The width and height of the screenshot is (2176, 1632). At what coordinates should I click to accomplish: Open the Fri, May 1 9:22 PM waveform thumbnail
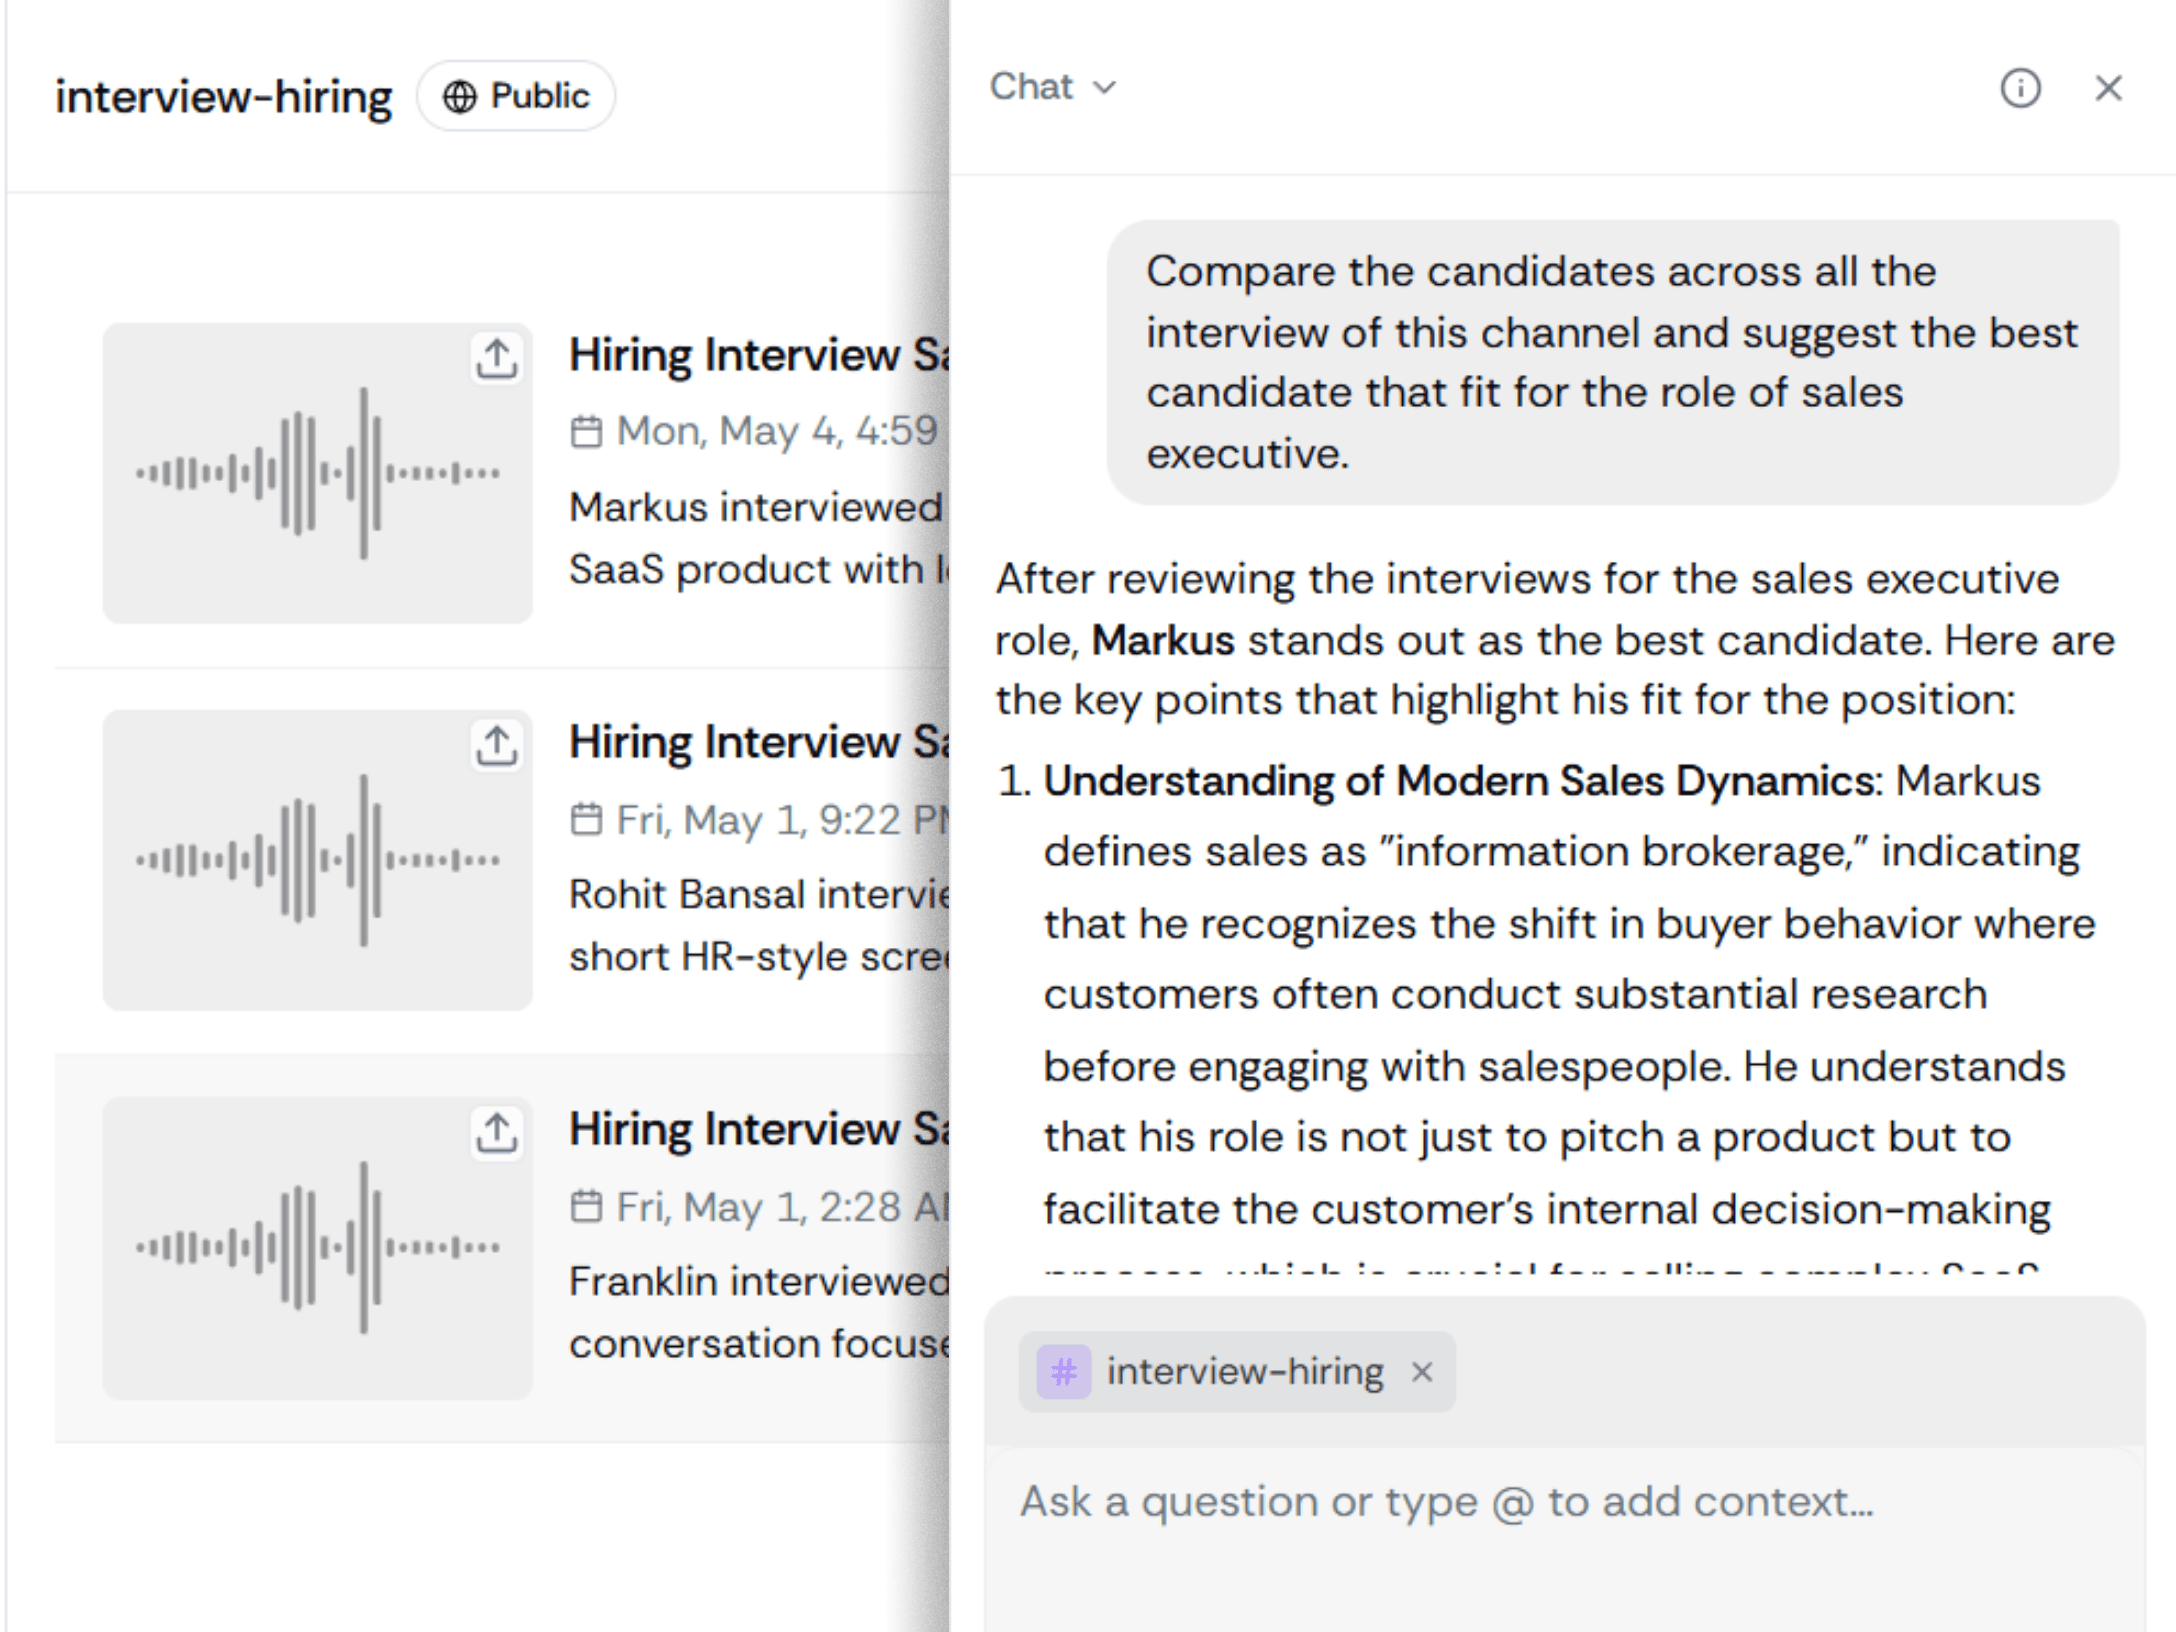tap(318, 860)
